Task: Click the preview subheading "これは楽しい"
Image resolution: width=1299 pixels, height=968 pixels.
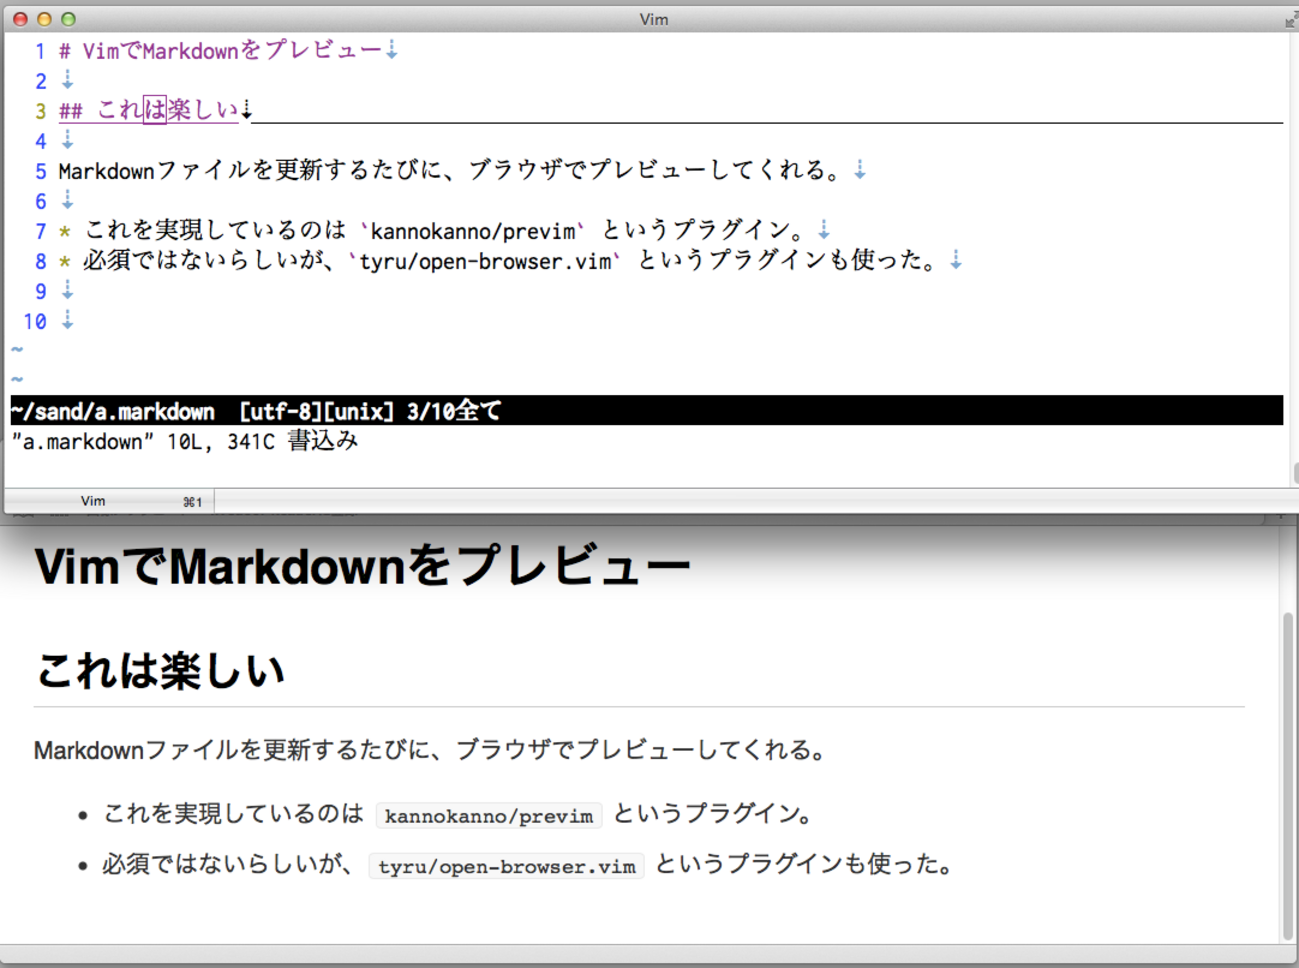Action: (x=160, y=670)
